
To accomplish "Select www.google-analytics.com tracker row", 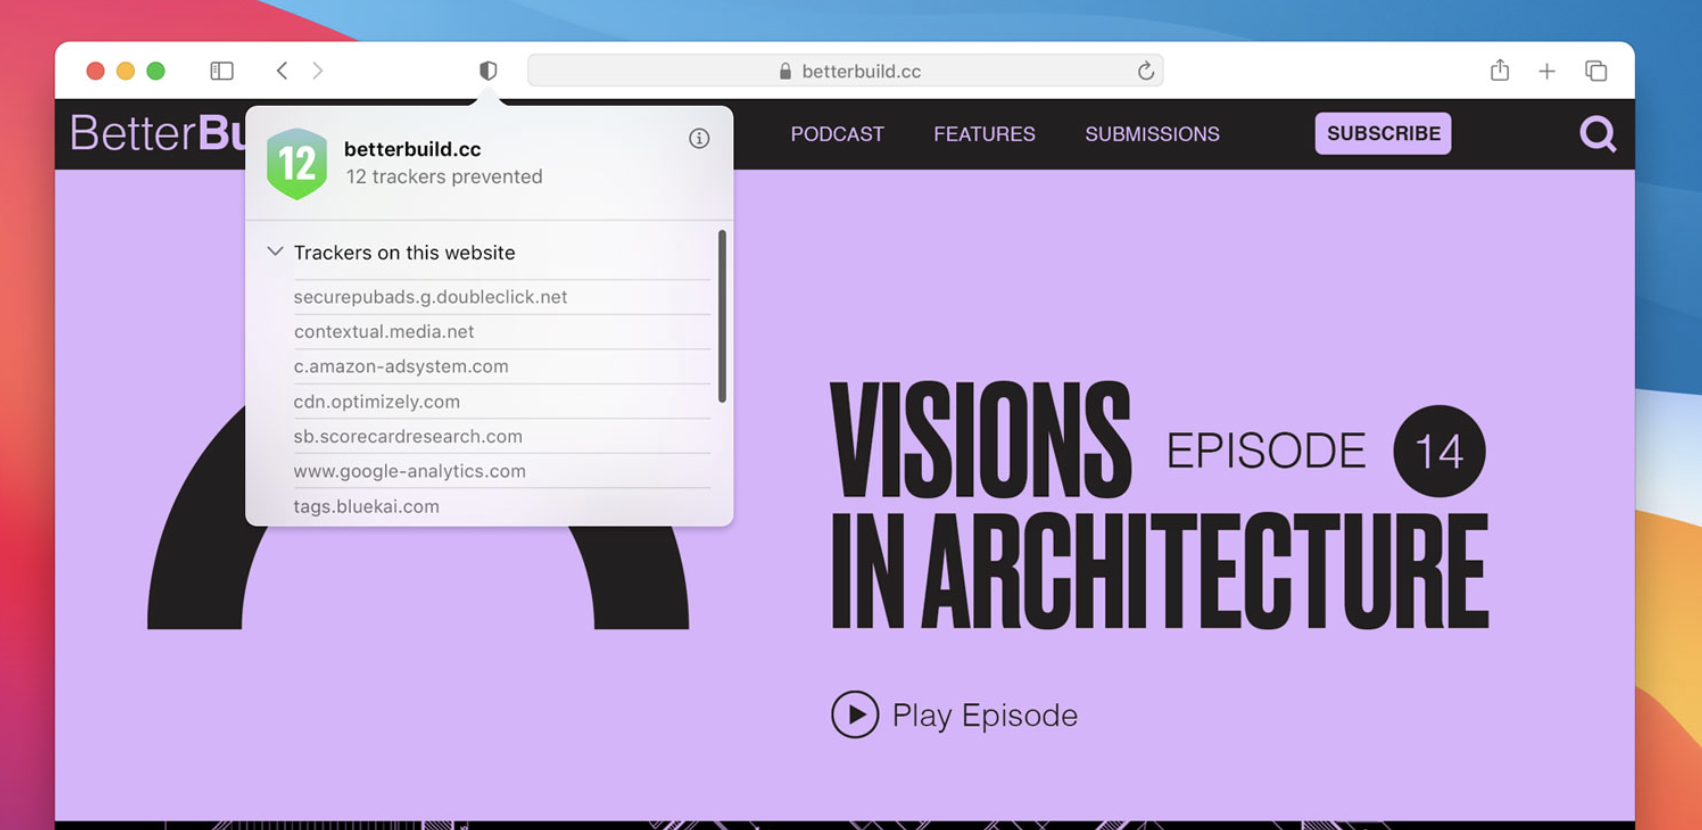I will coord(501,471).
